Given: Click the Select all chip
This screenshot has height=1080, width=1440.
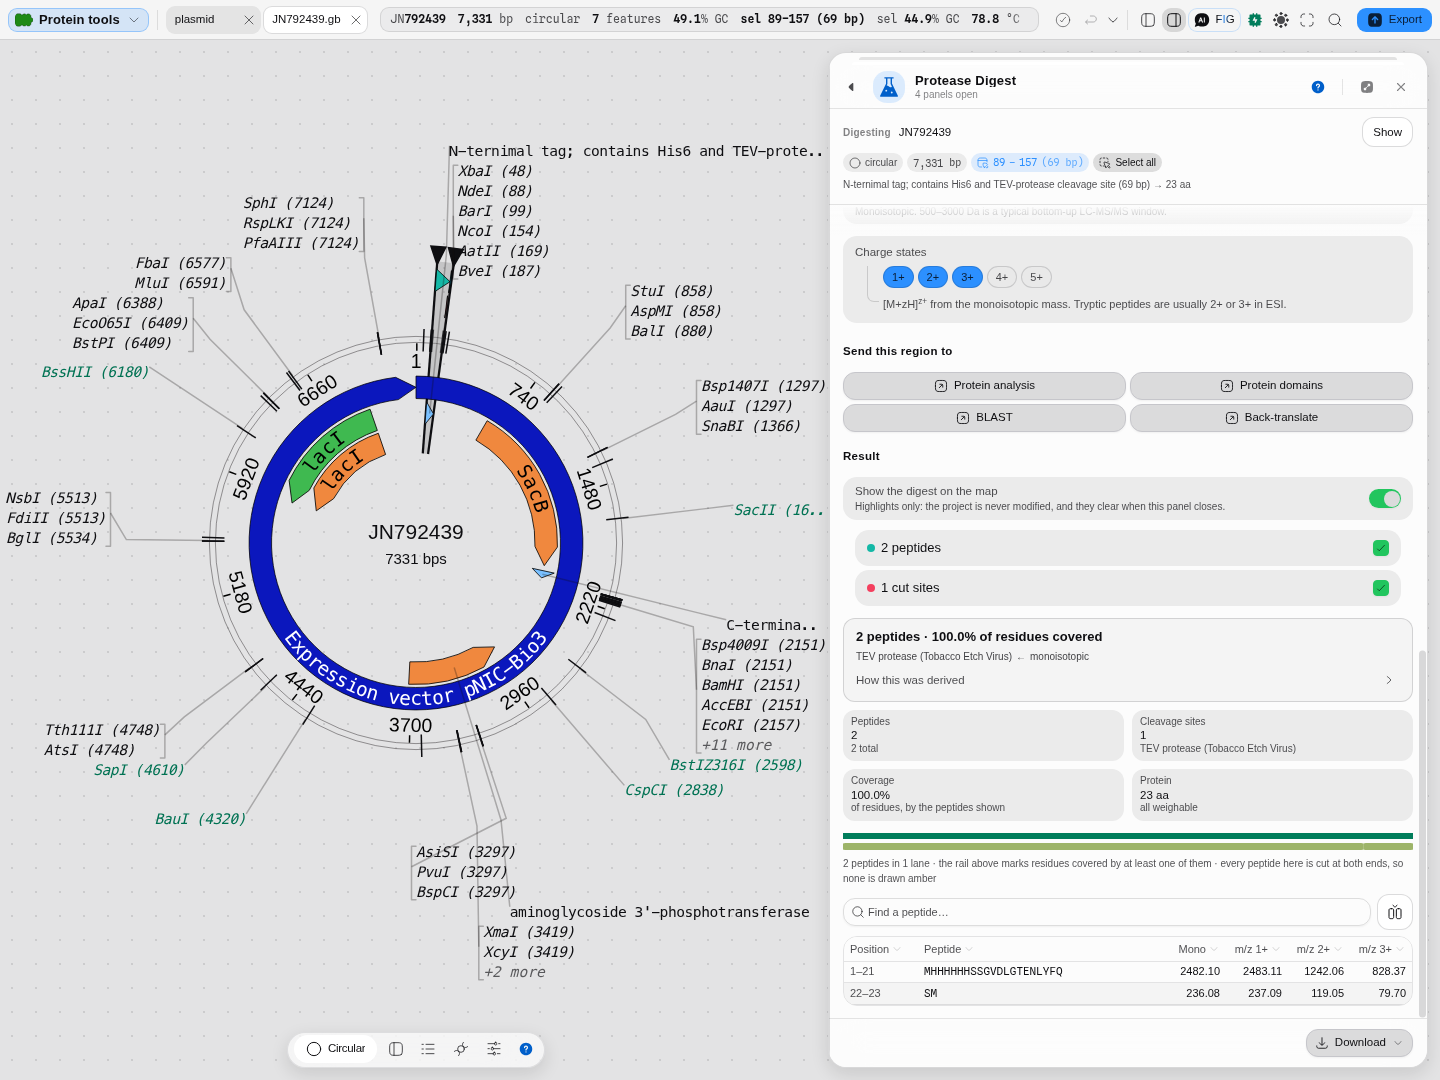Looking at the screenshot, I should 1127,163.
